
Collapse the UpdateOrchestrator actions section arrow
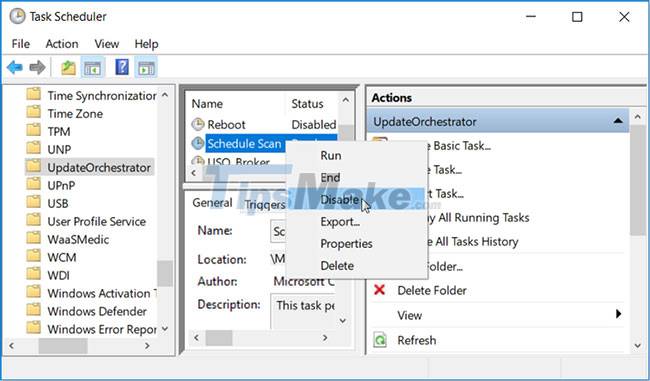(618, 121)
